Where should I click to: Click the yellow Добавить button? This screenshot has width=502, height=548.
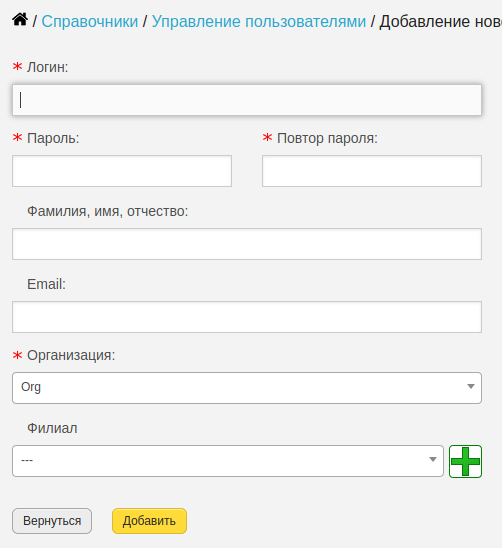(149, 521)
